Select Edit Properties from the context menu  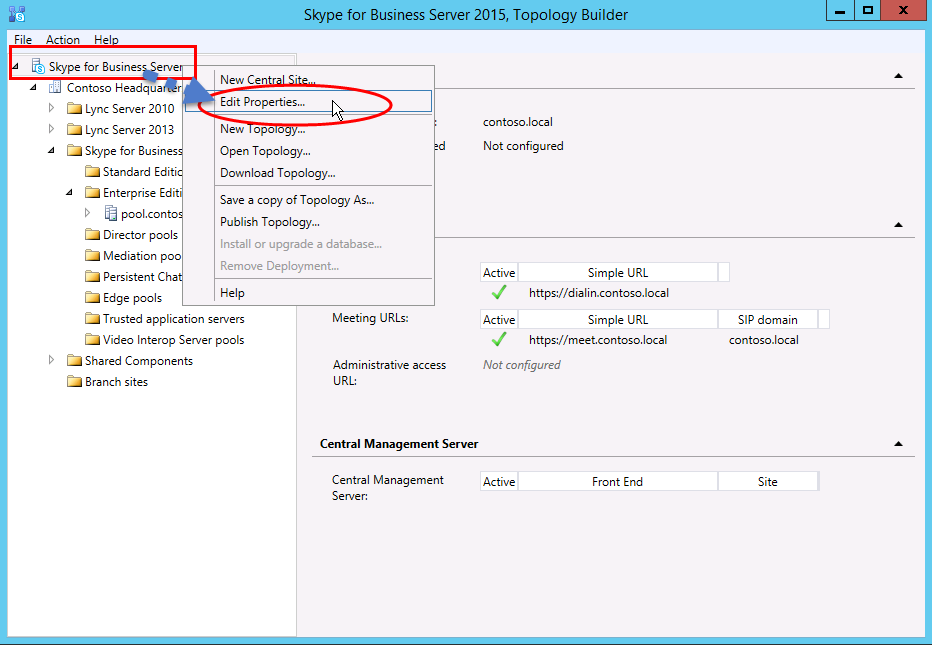click(263, 102)
